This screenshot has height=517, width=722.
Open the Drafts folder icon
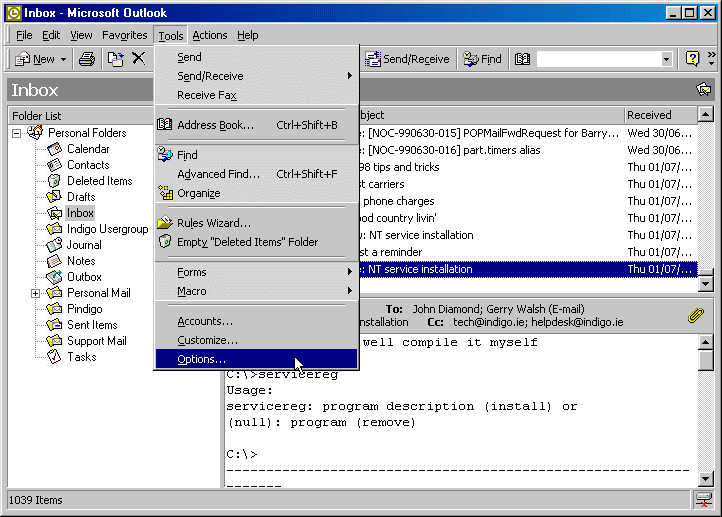click(x=54, y=197)
